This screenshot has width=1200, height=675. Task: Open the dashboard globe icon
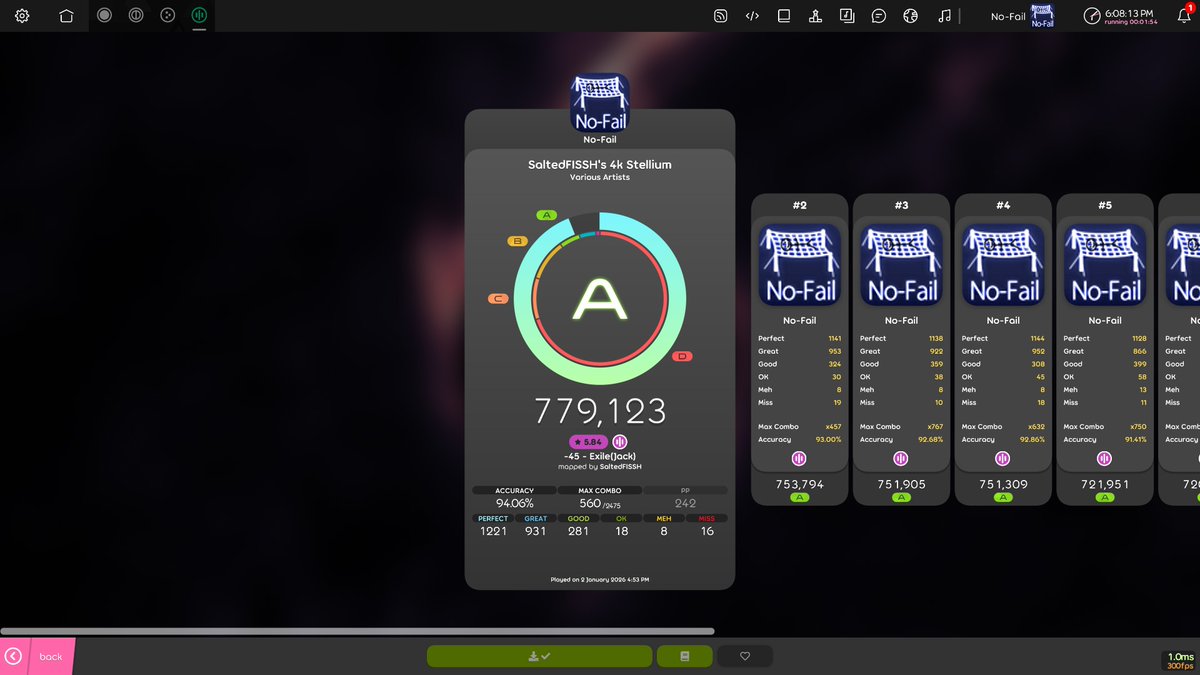point(911,16)
